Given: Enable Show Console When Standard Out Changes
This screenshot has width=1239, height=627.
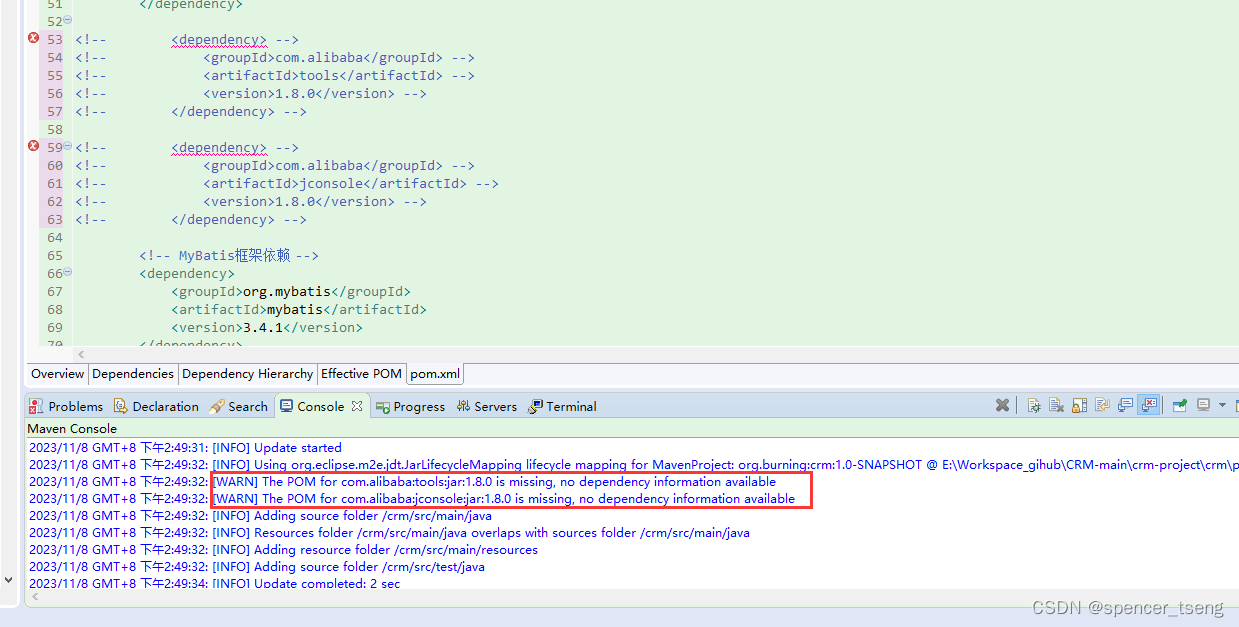Looking at the screenshot, I should click(x=1124, y=405).
